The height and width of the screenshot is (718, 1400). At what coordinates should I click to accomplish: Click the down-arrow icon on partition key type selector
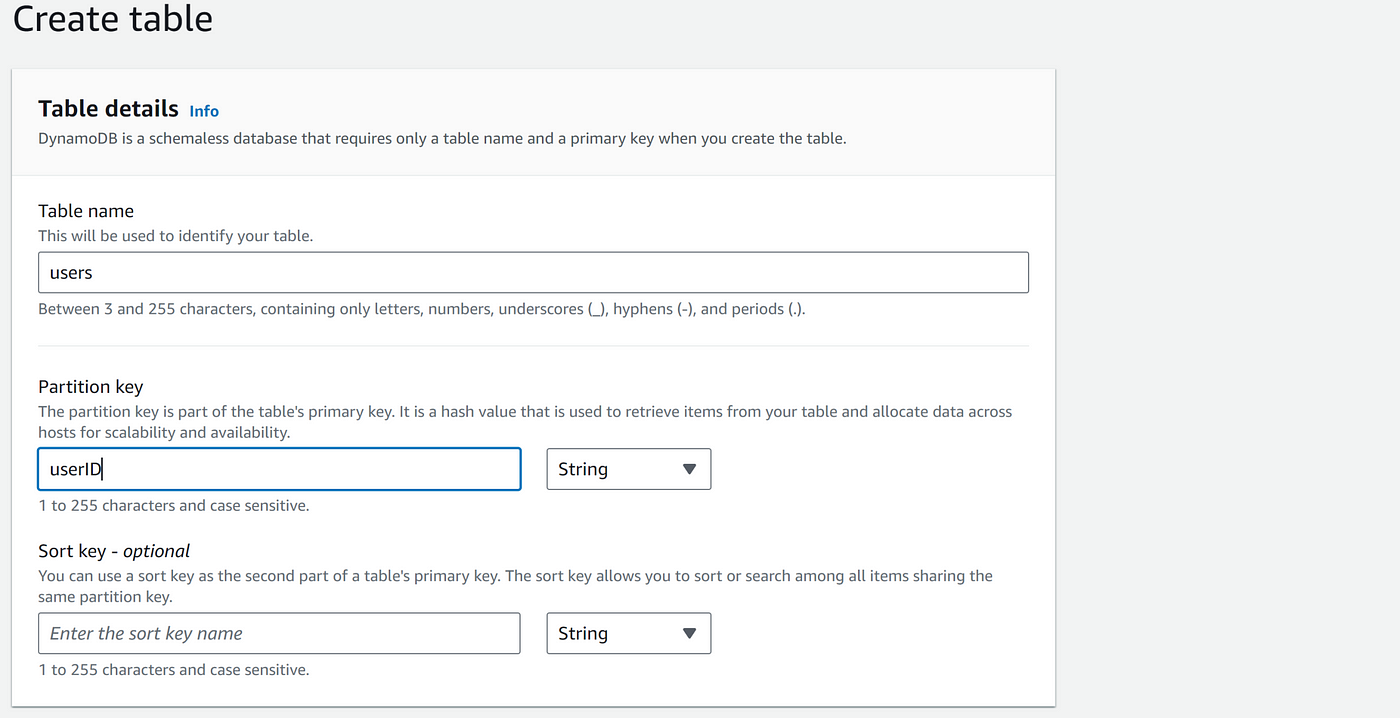(689, 468)
